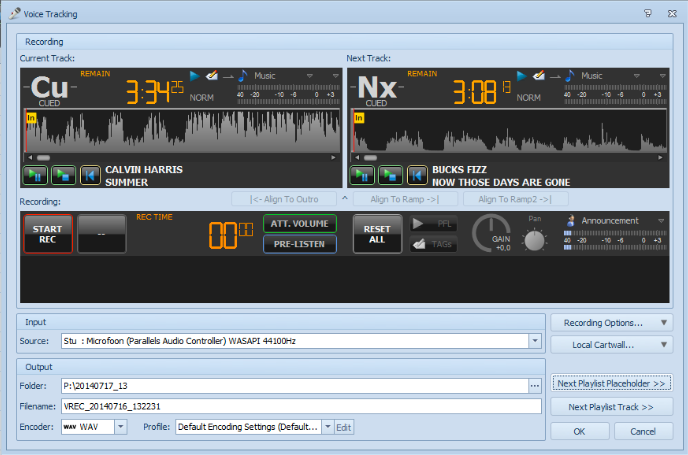Image resolution: width=688 pixels, height=455 pixels.
Task: Expand the encoding Profile dropdown
Action: coord(328,427)
